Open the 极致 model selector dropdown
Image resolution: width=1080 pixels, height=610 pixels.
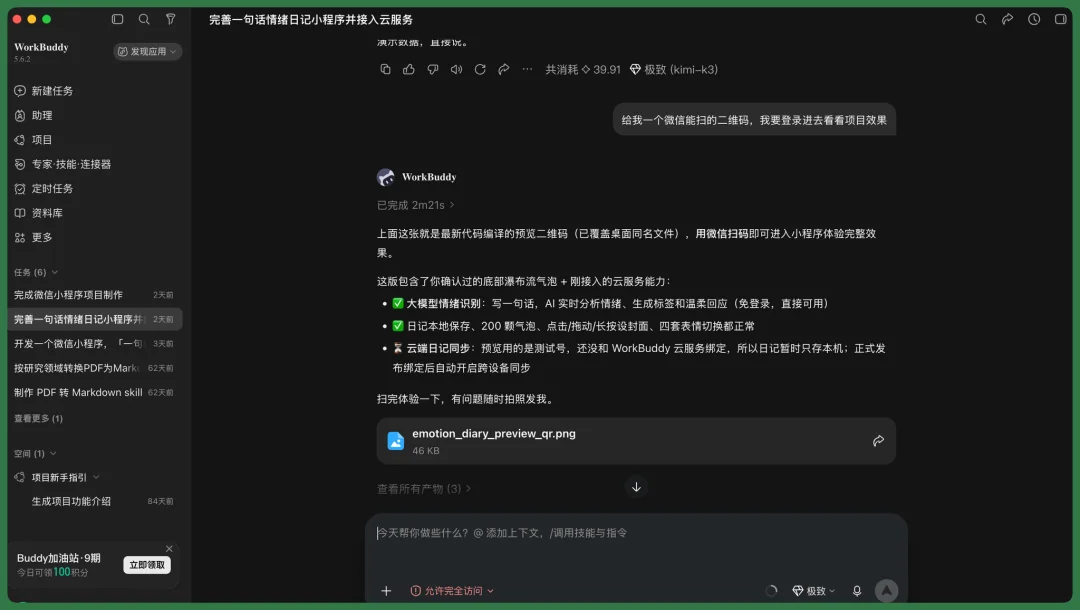click(813, 591)
